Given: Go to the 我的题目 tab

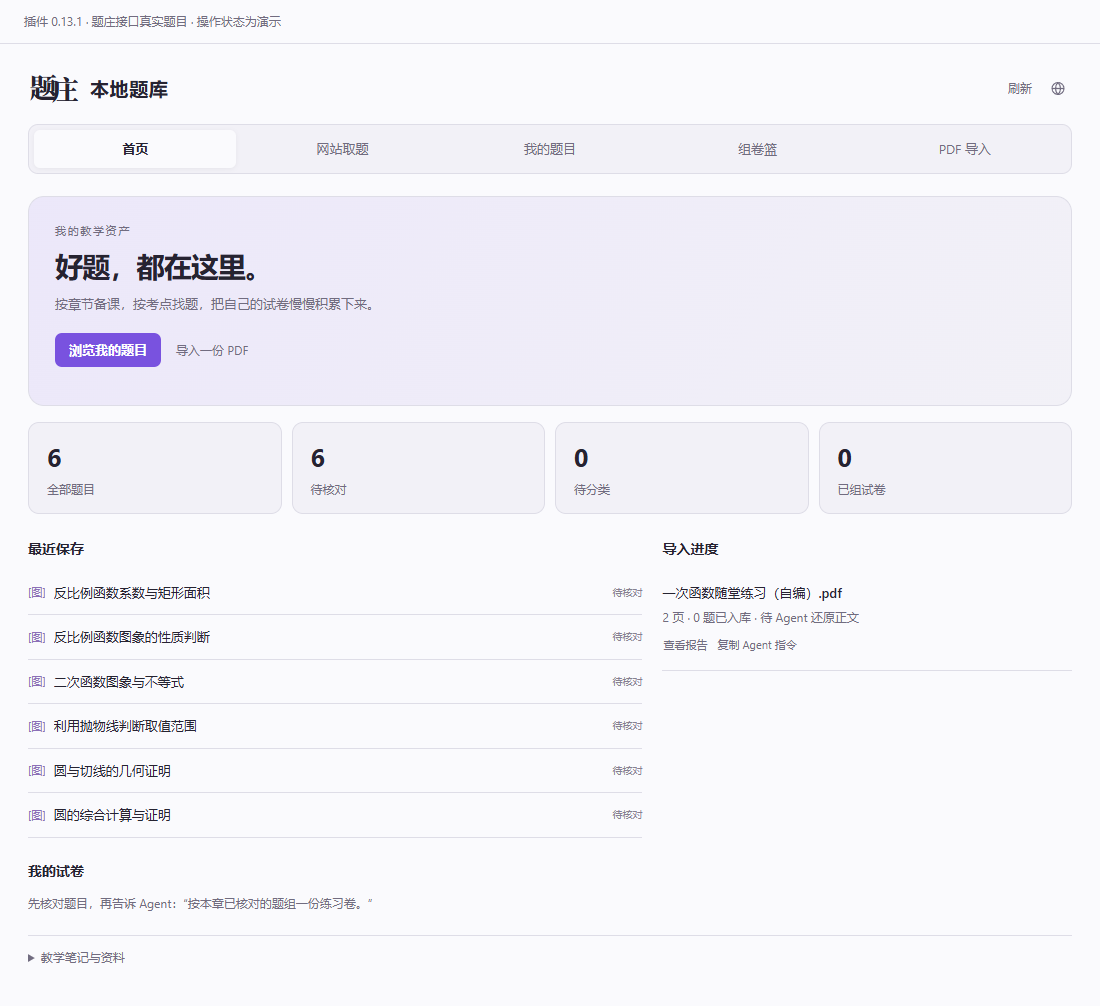Looking at the screenshot, I should click(549, 149).
